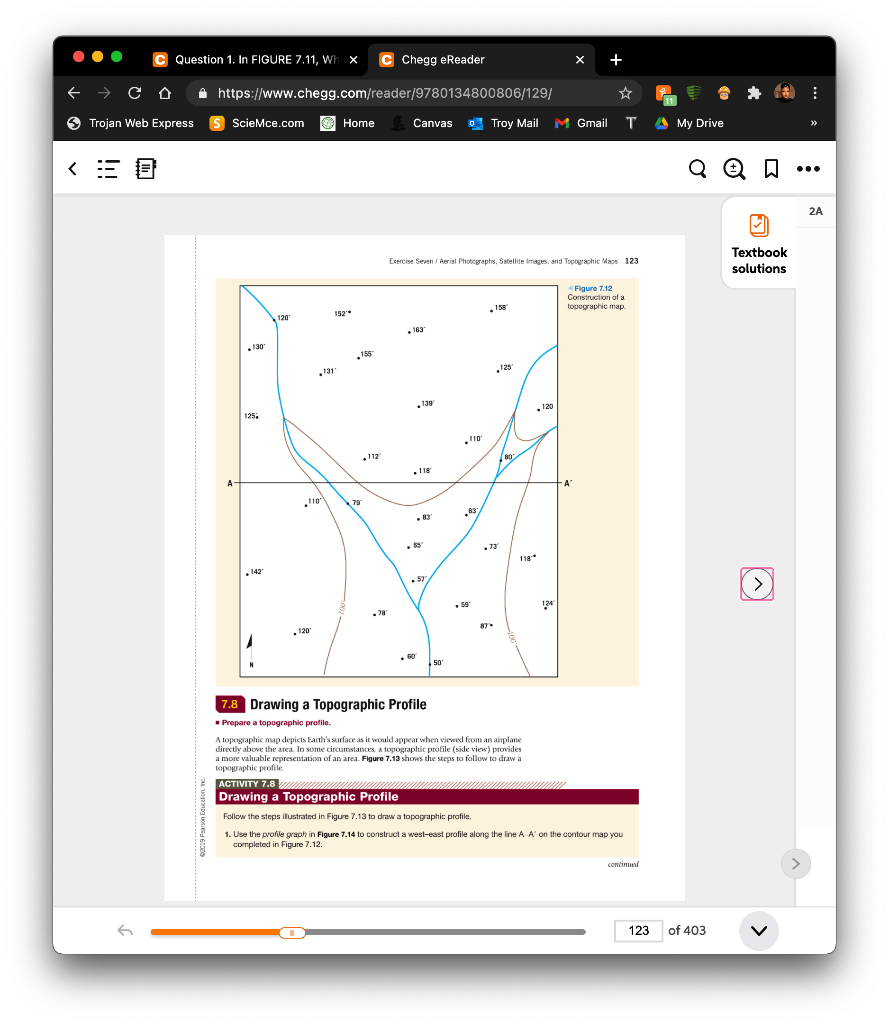The height and width of the screenshot is (1024, 889).
Task: Expand the page navigation down chevron
Action: click(758, 931)
